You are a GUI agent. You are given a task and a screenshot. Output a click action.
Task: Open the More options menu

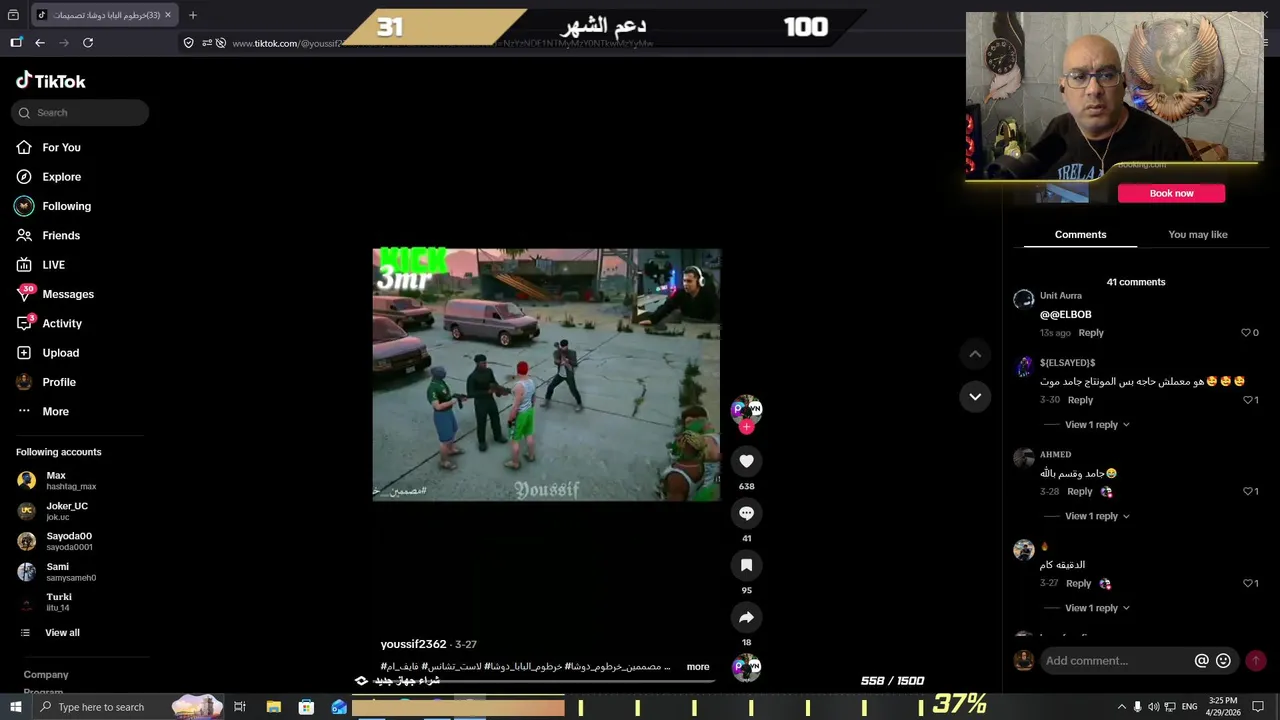[x=42, y=411]
